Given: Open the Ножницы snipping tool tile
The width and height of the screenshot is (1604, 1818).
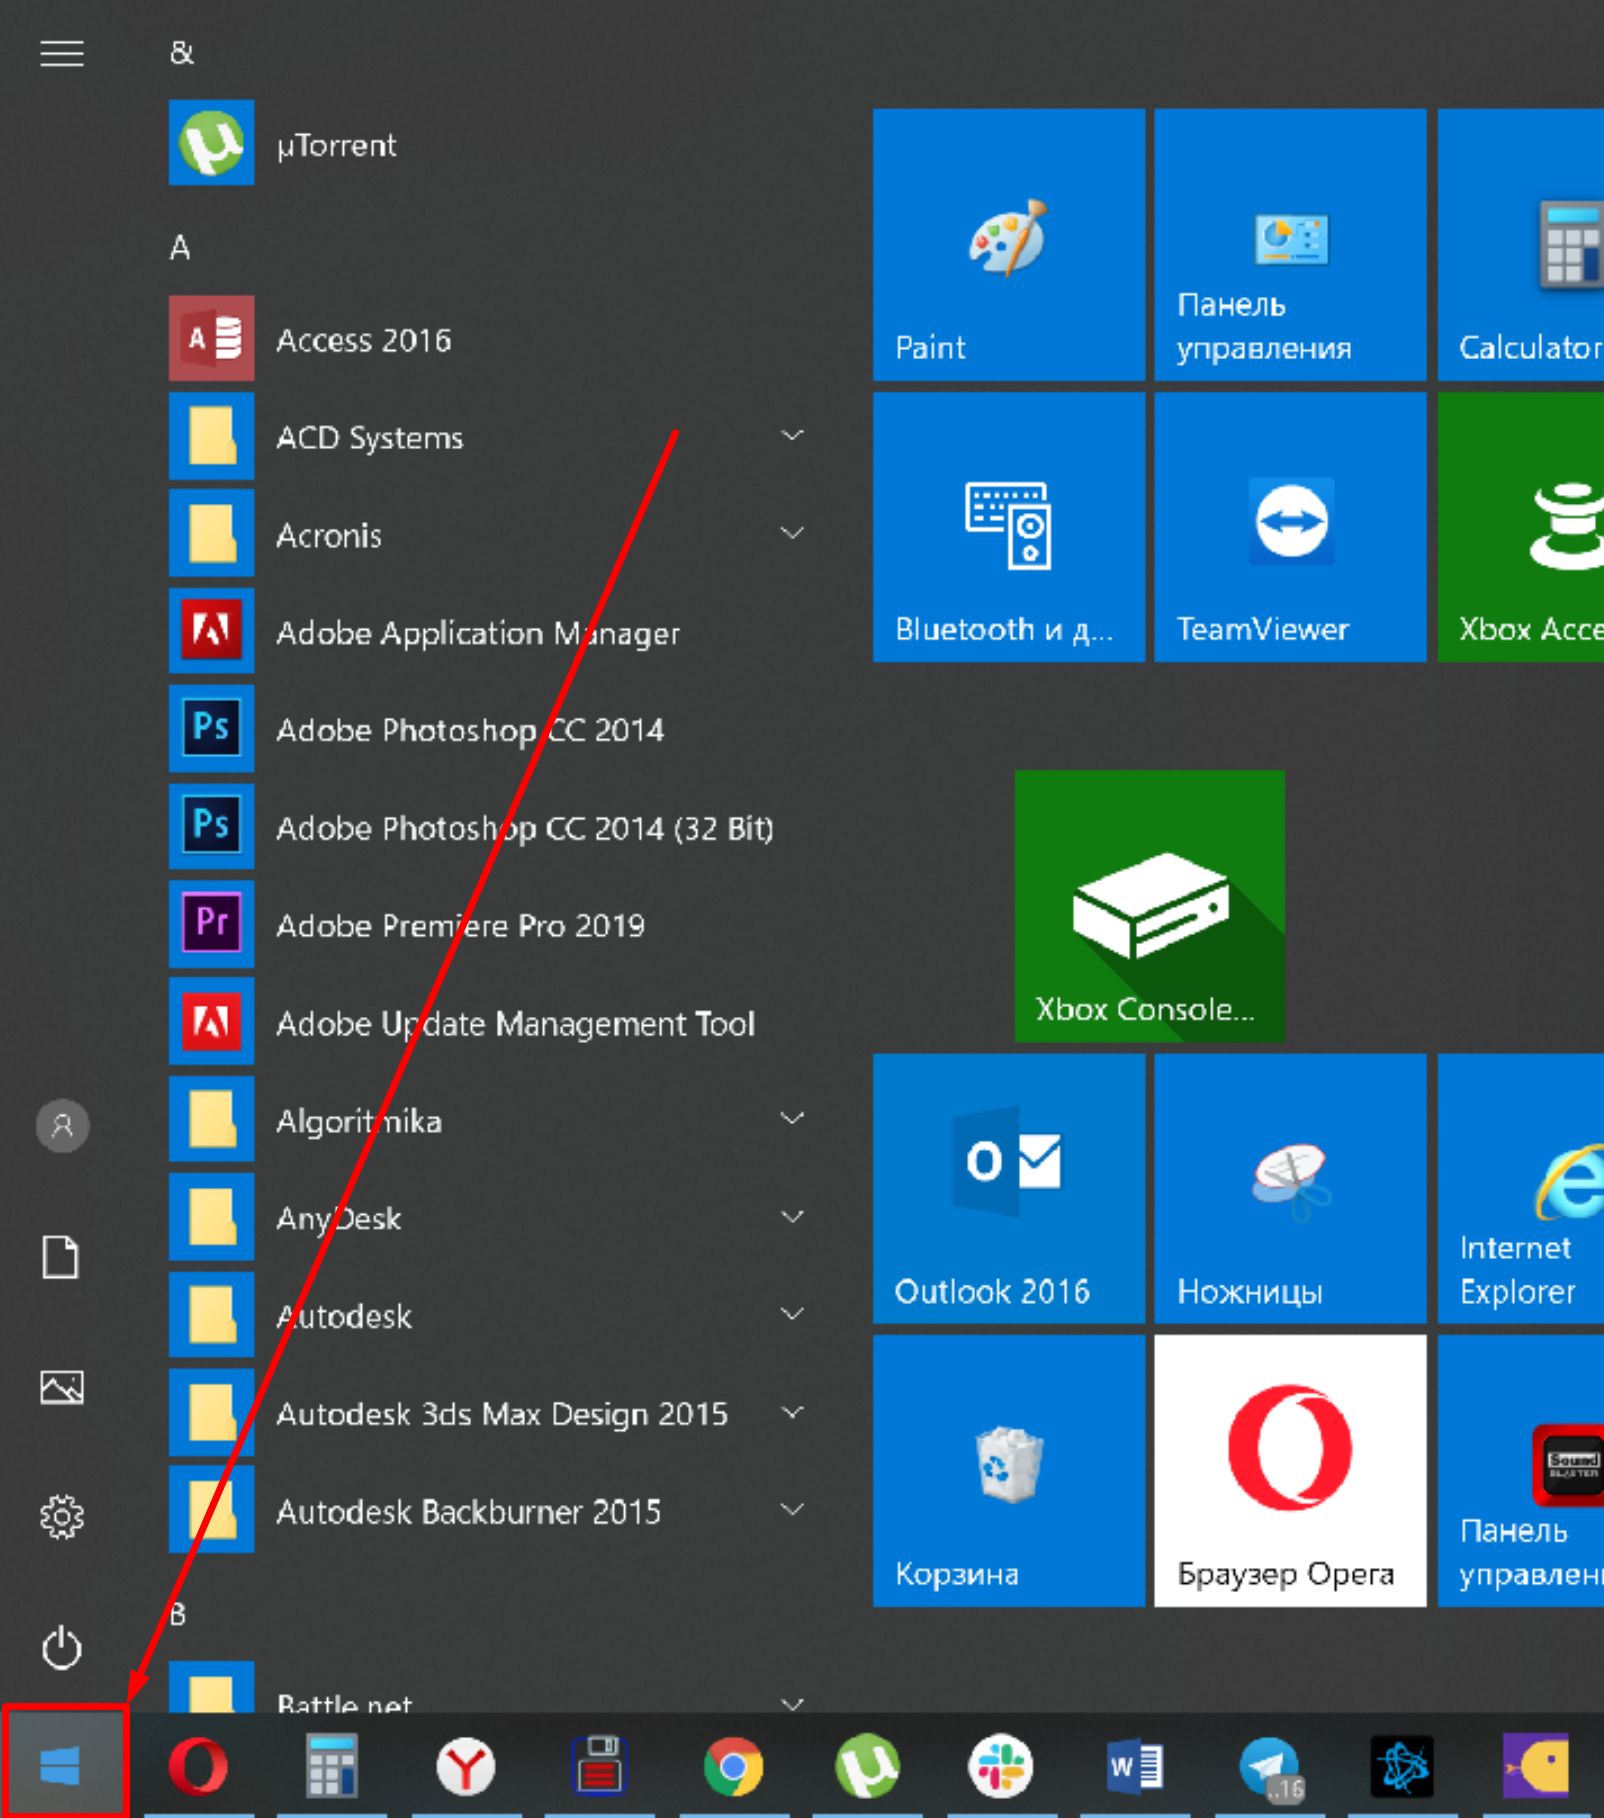Looking at the screenshot, I should click(x=1290, y=1188).
